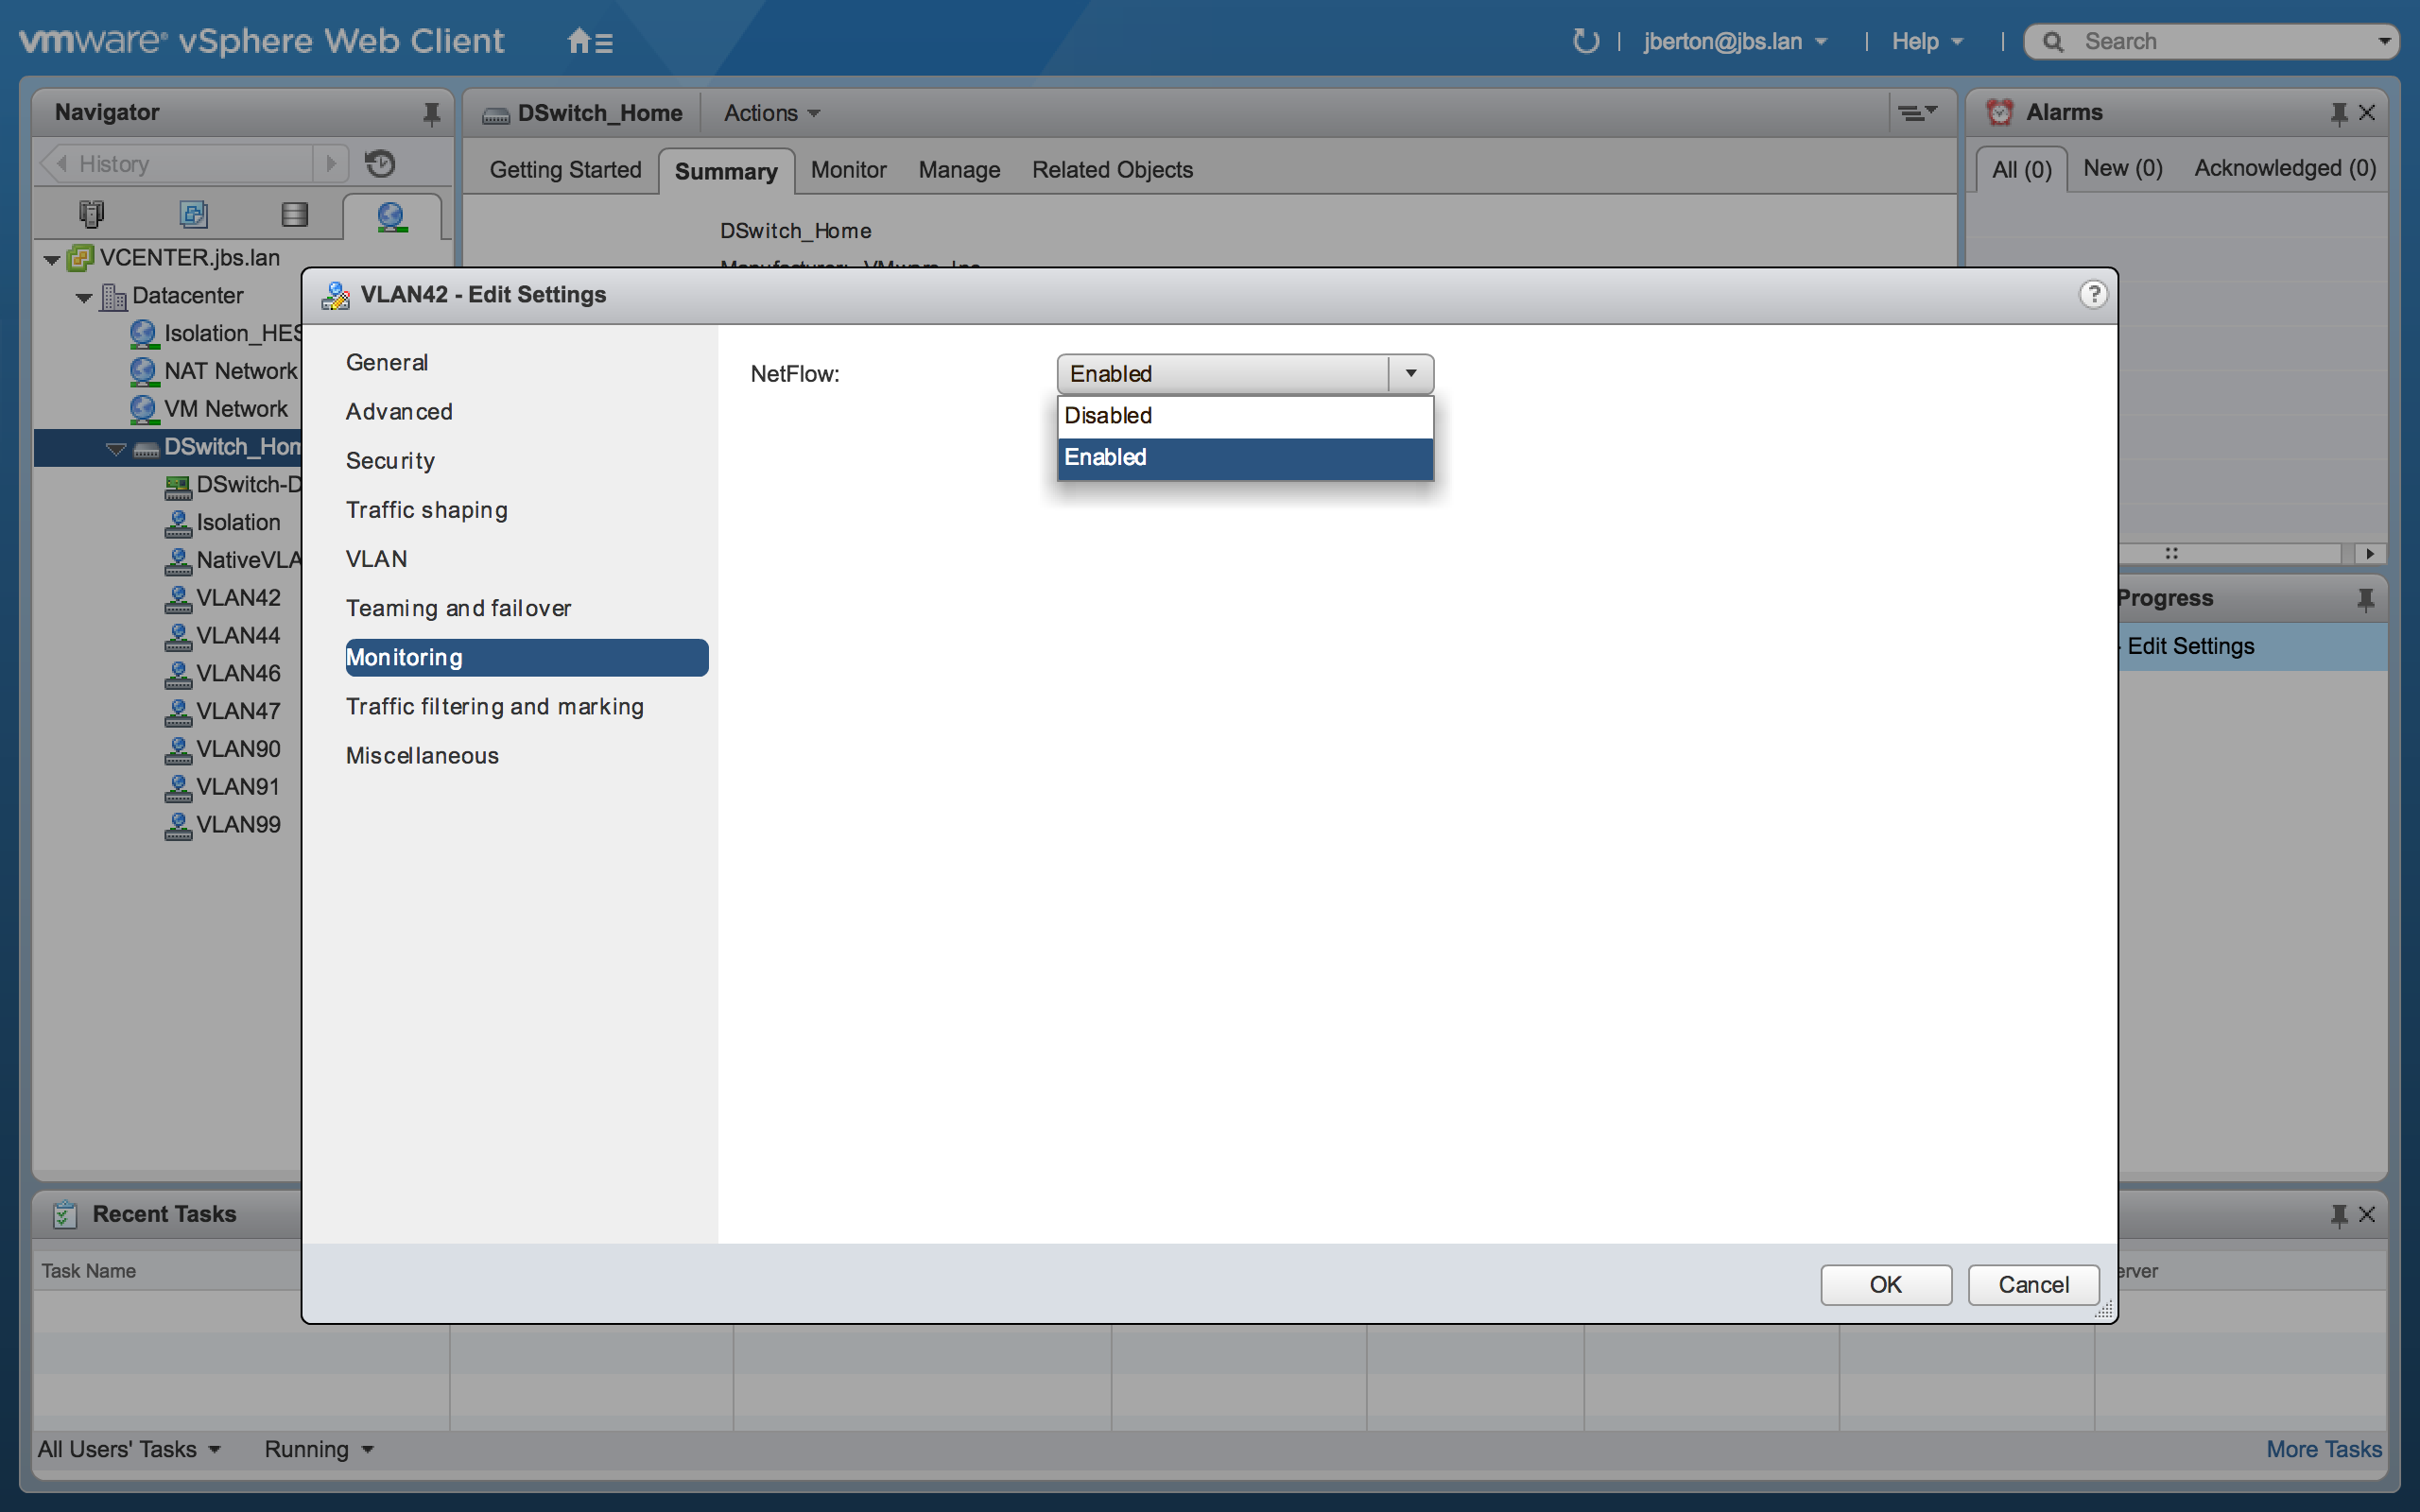Go forward using the History forward arrow
2420x1512 pixels.
[x=331, y=163]
